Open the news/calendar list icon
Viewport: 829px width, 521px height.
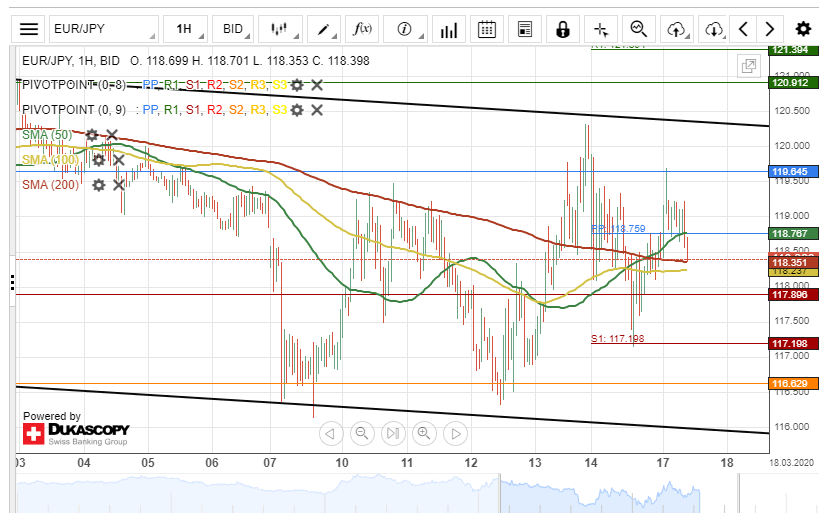pyautogui.click(x=524, y=29)
